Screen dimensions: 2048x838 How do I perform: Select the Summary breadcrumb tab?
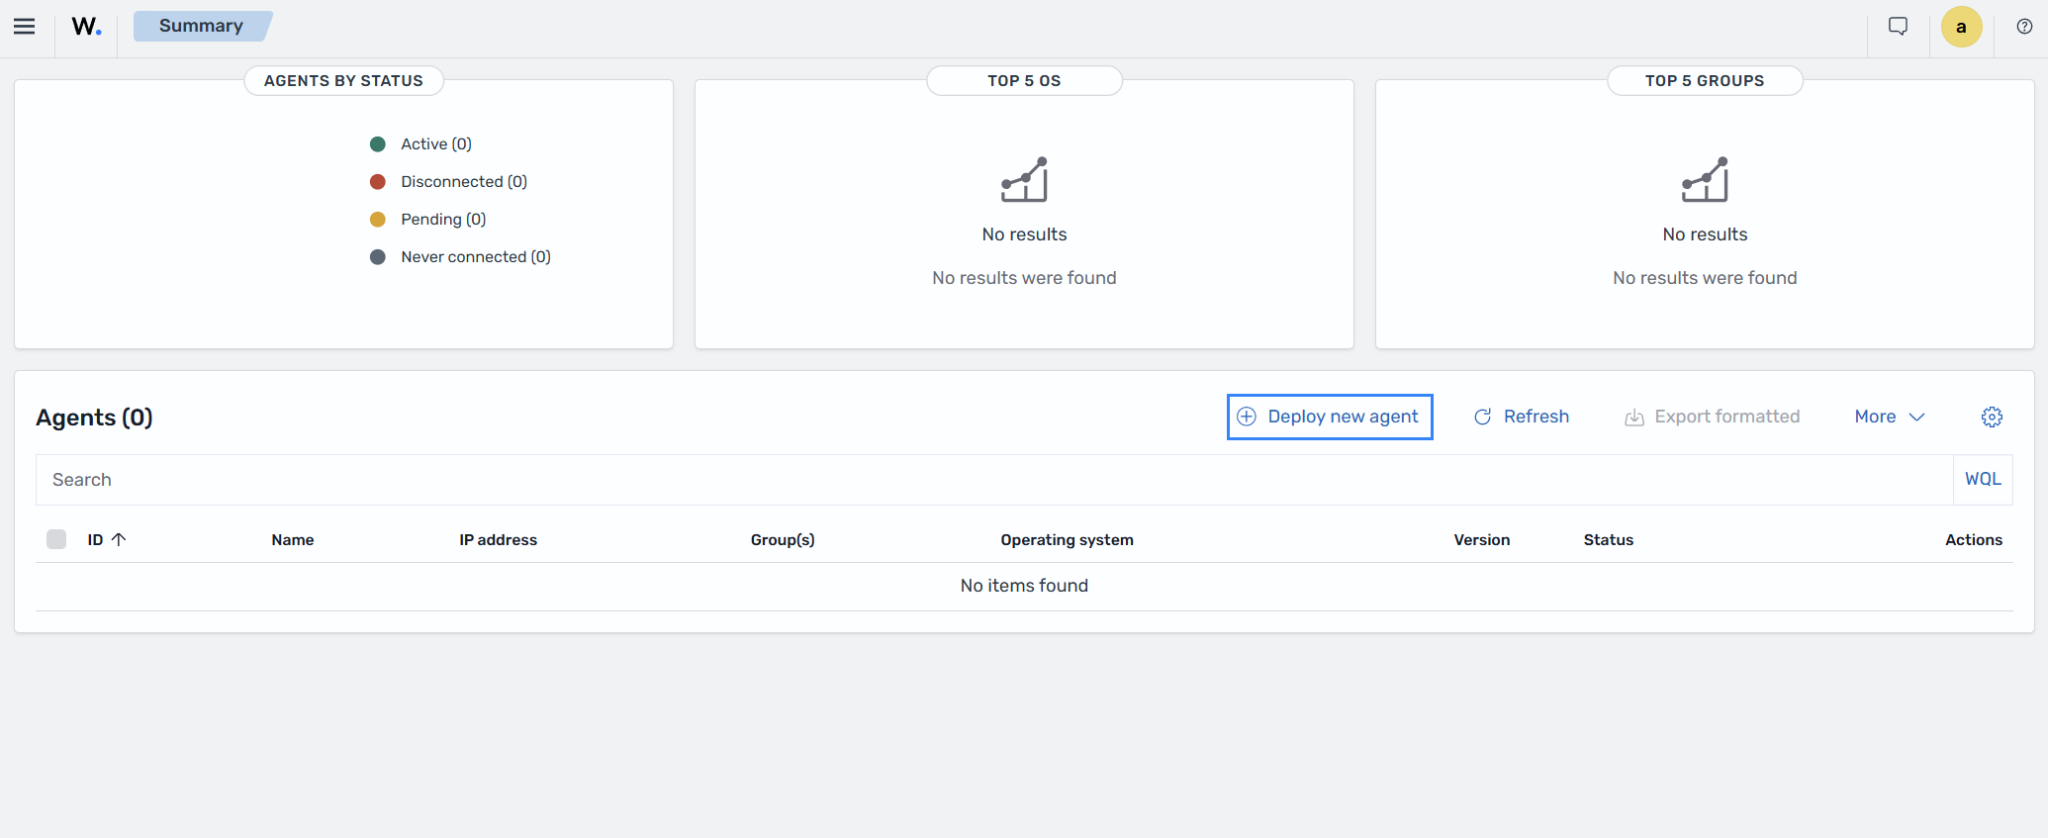pyautogui.click(x=202, y=26)
